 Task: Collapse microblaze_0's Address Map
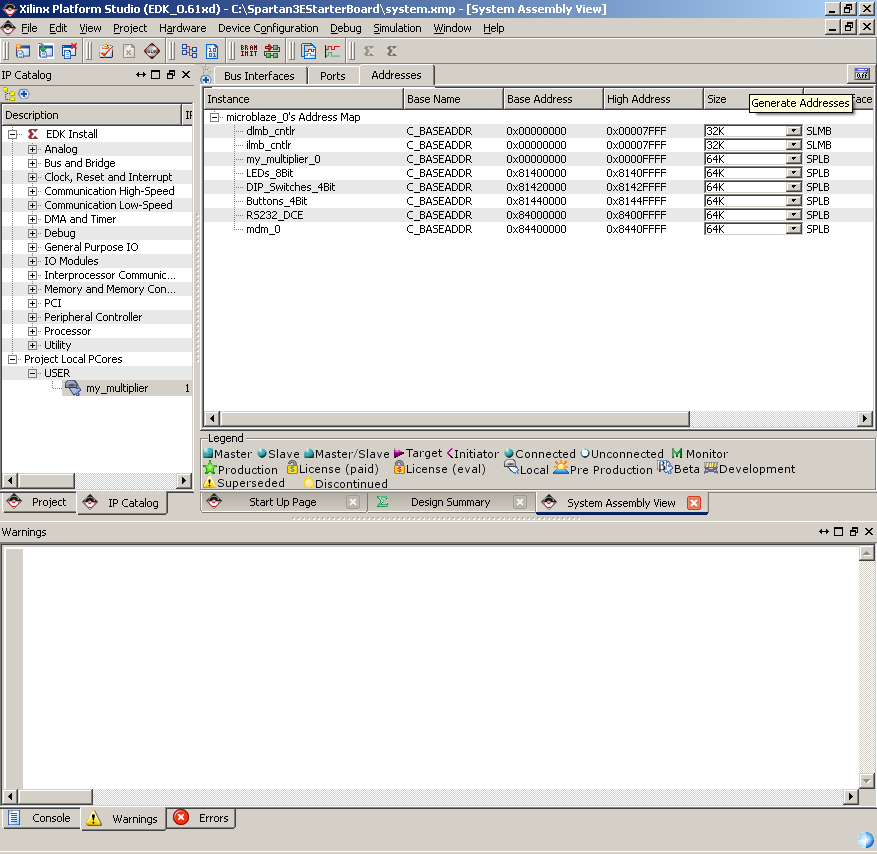(x=214, y=117)
